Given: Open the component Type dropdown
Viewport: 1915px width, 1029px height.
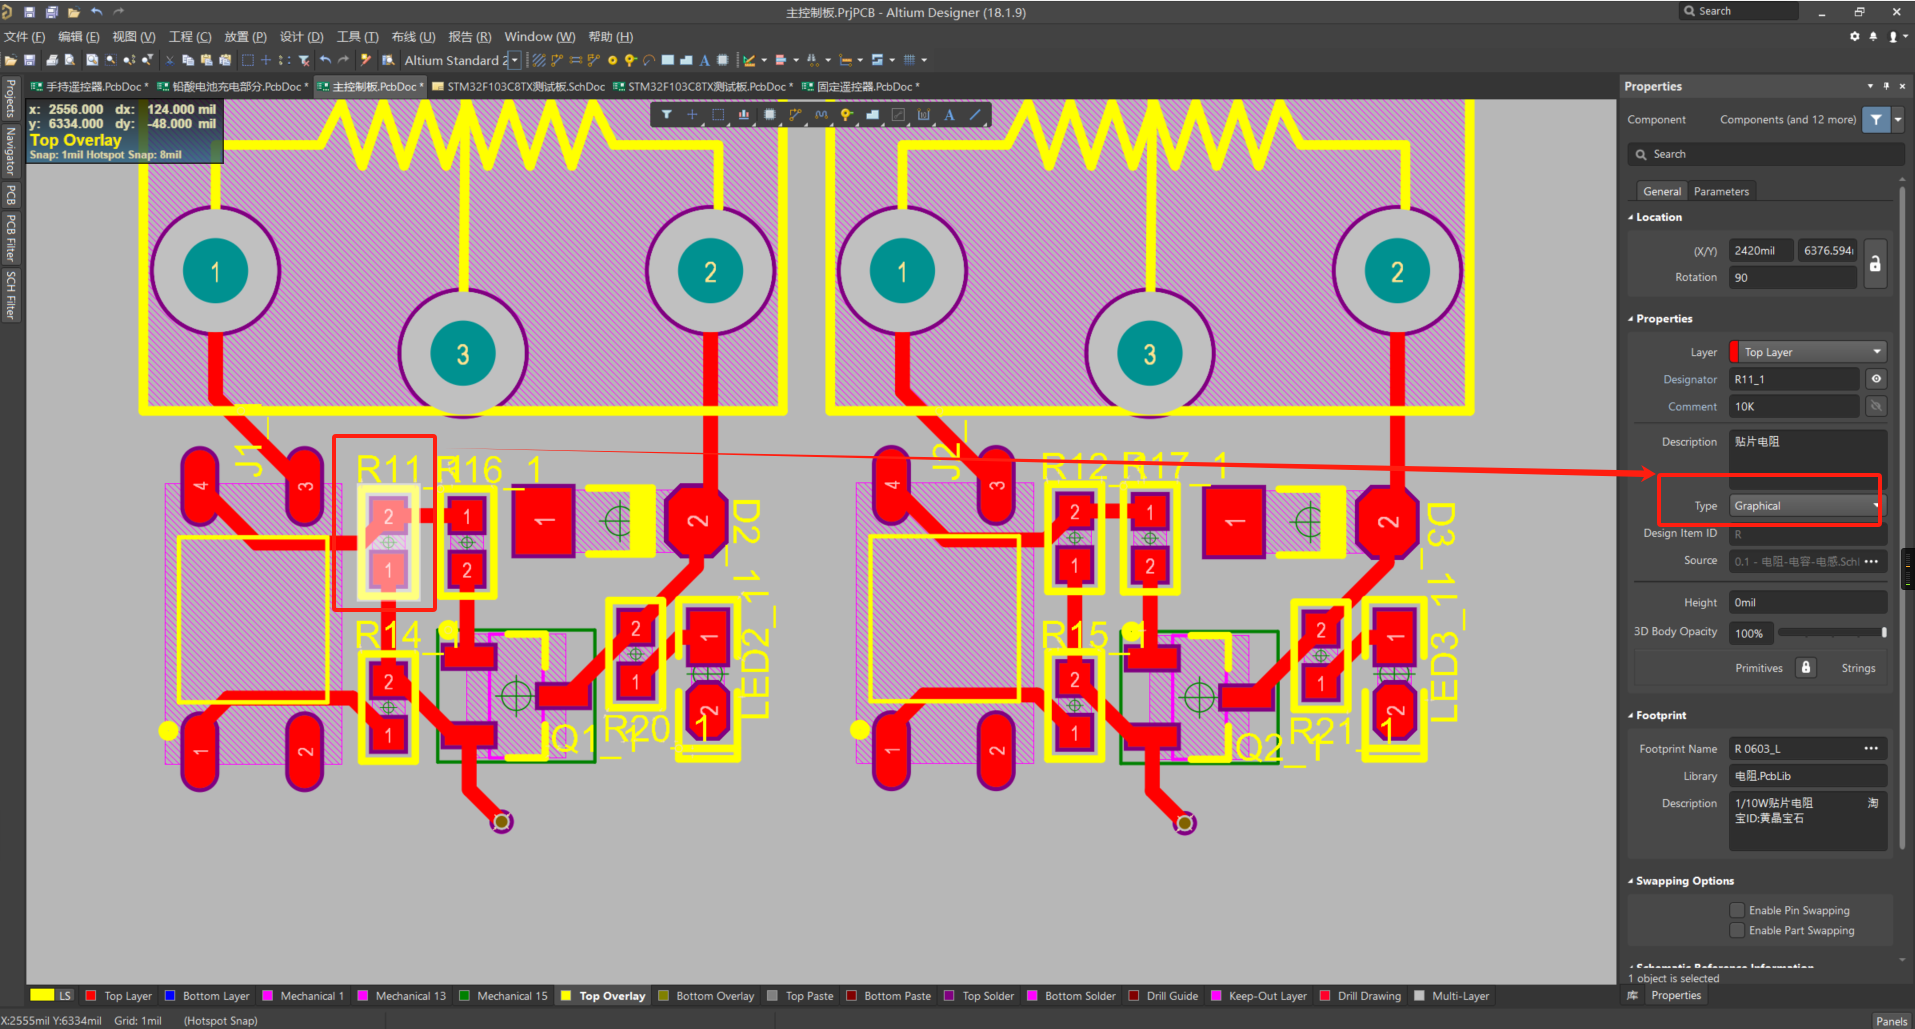Looking at the screenshot, I should 1806,506.
